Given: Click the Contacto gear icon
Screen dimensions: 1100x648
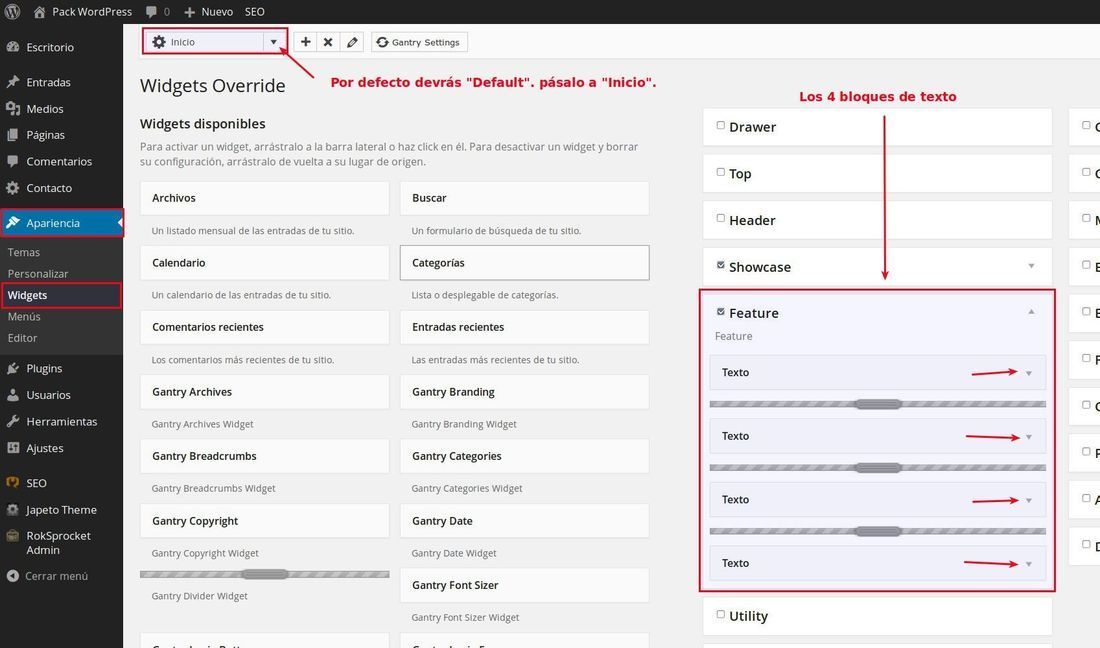Looking at the screenshot, I should click(x=13, y=188).
